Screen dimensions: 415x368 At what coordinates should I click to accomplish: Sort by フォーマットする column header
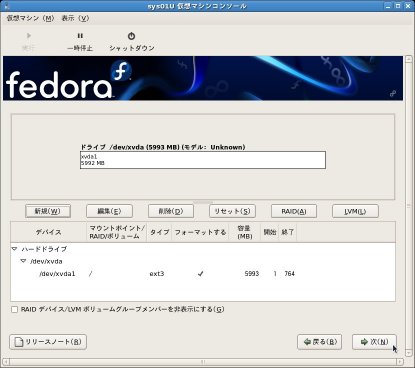click(x=200, y=232)
